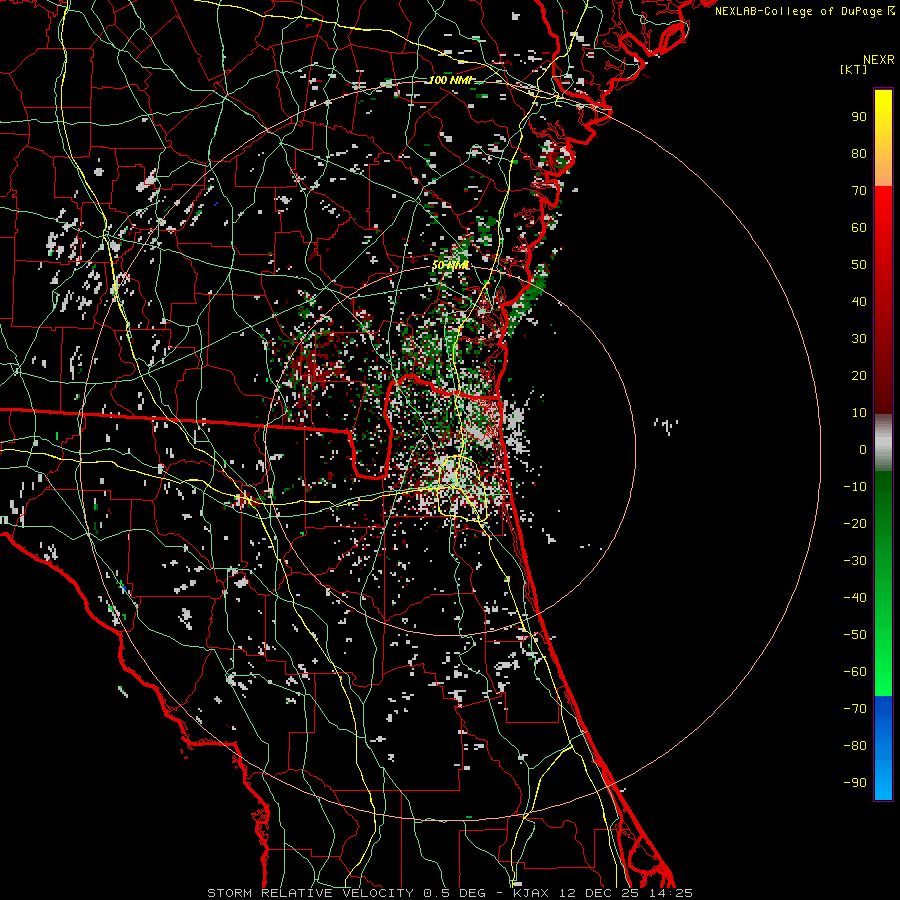Screen dimensions: 900x900
Task: Click the NEXR label above color scale
Action: tap(879, 60)
